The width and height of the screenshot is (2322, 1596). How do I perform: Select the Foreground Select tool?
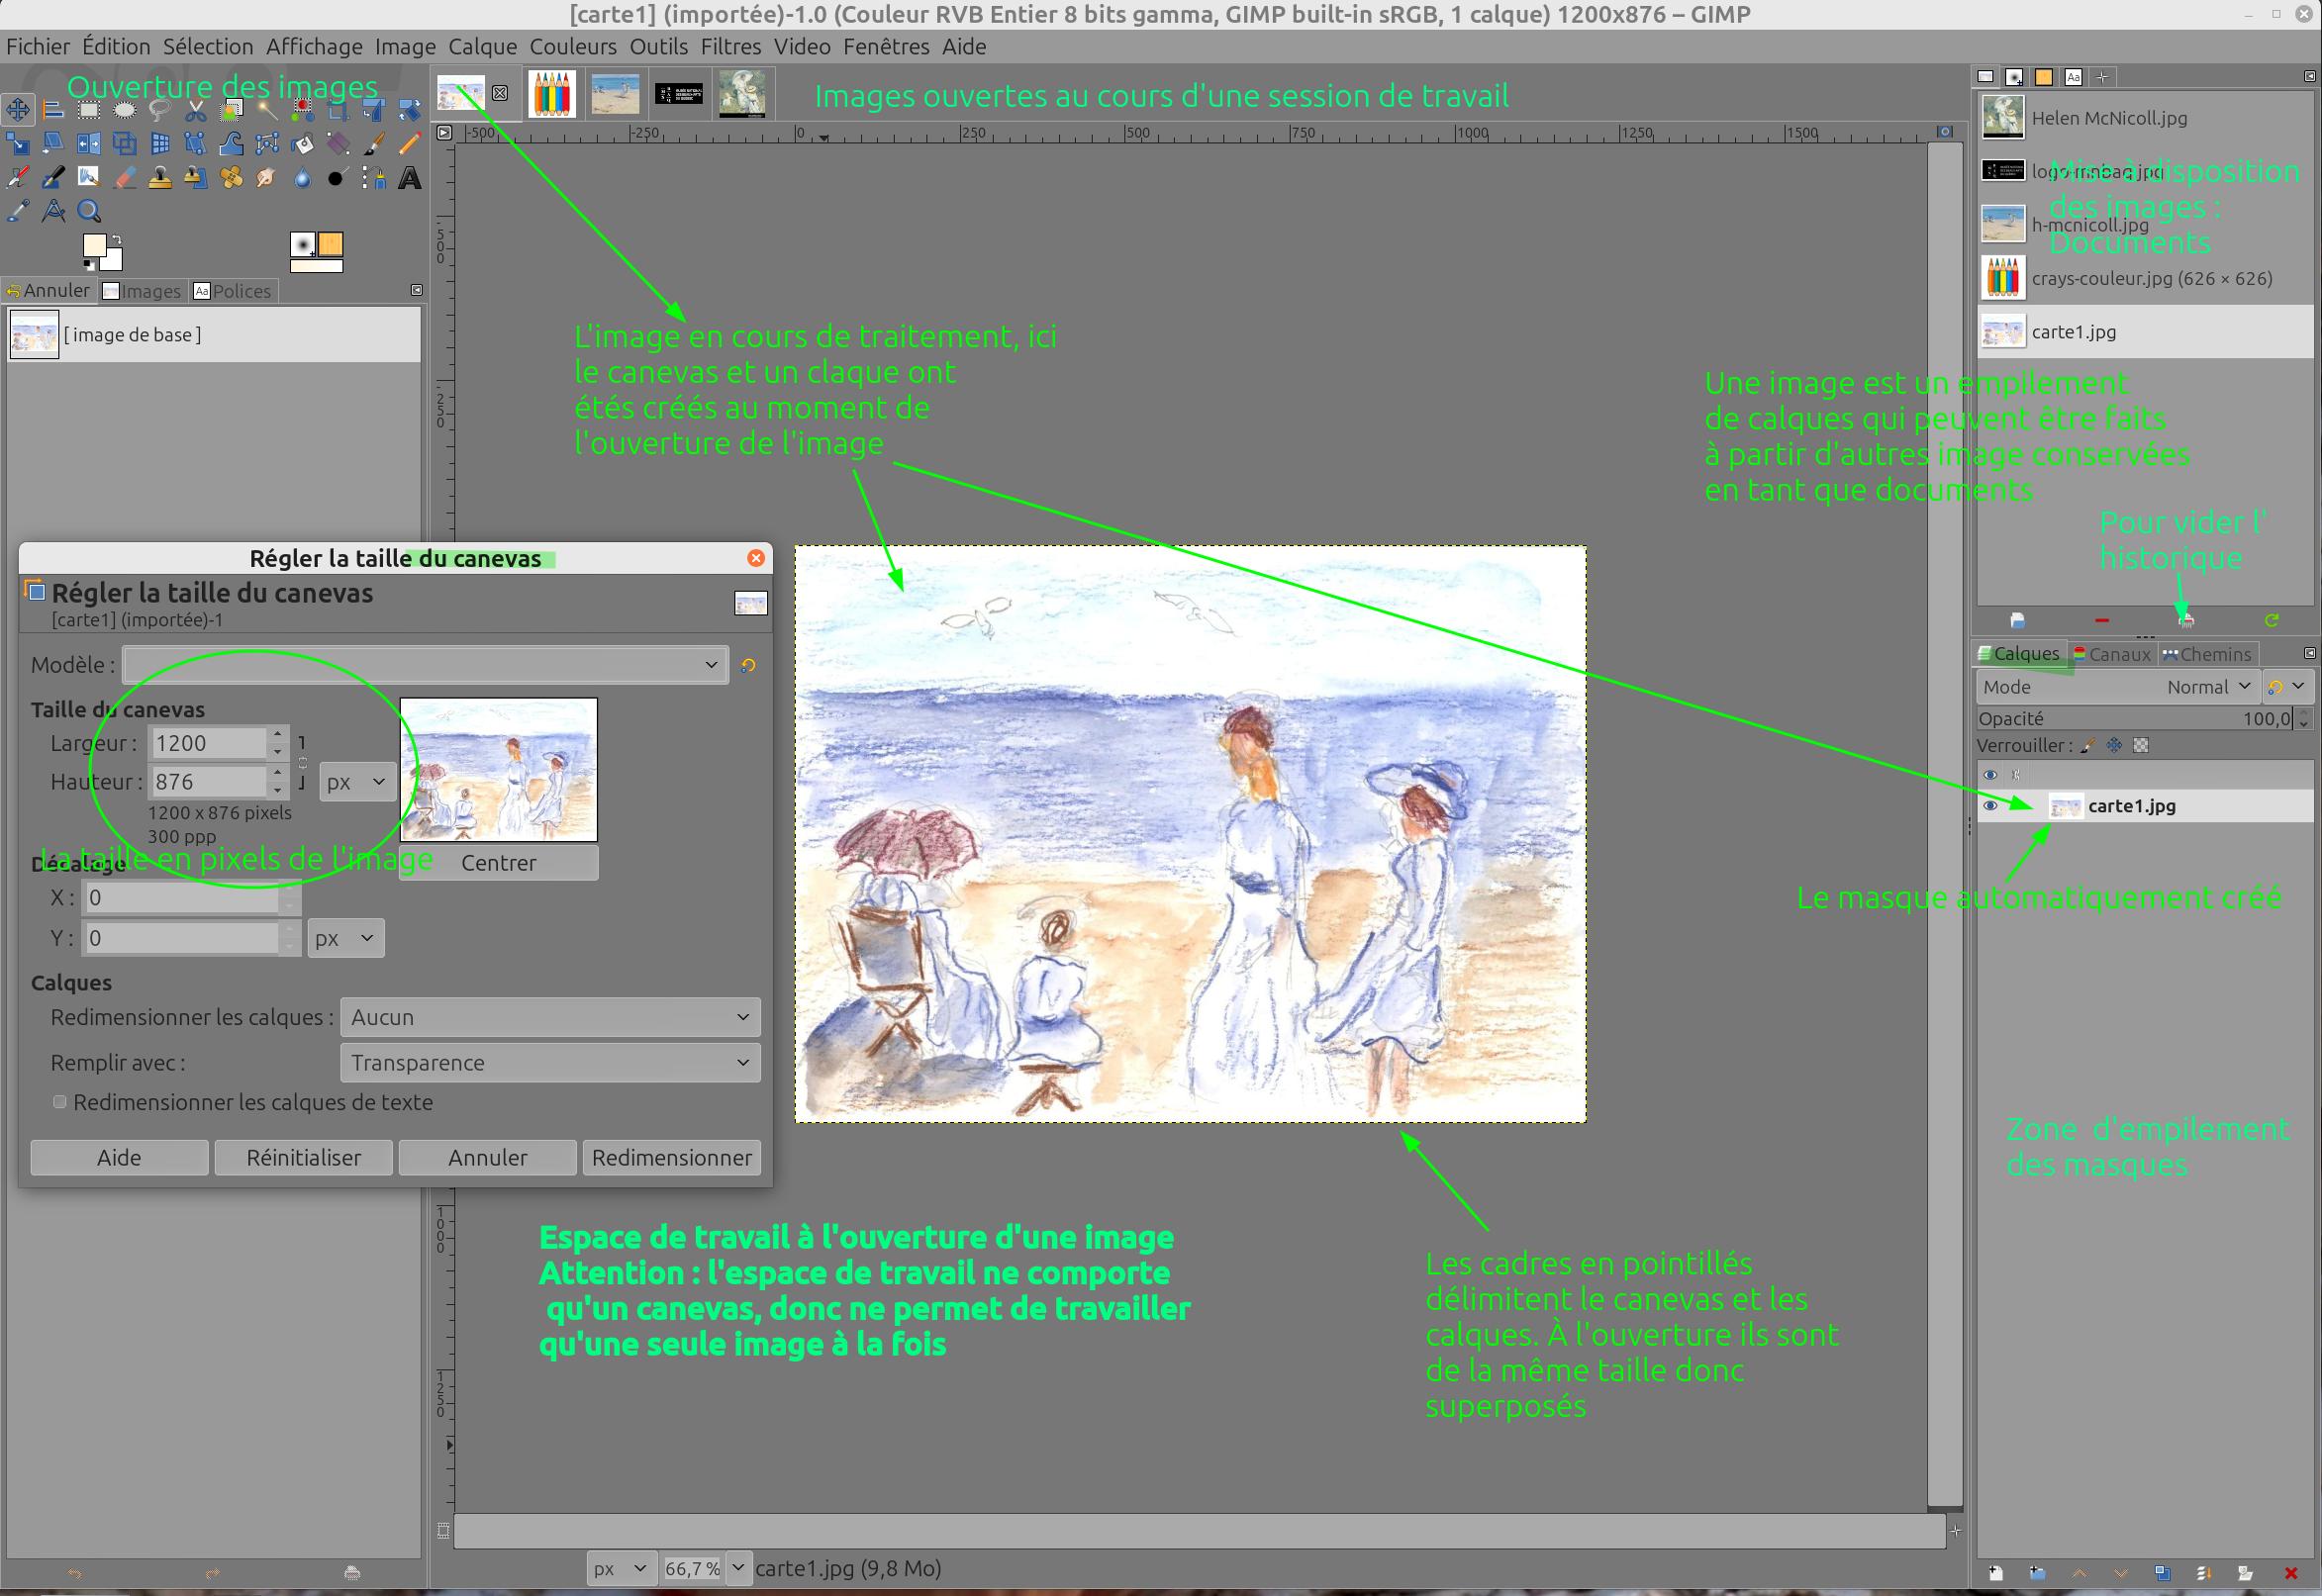[x=231, y=110]
